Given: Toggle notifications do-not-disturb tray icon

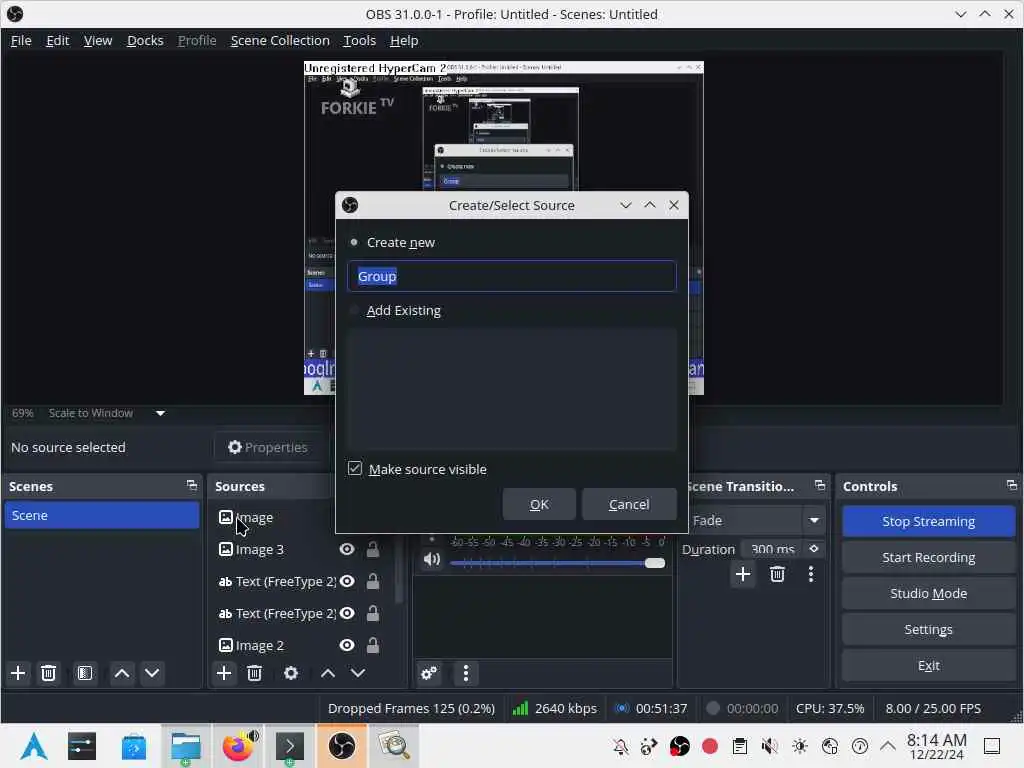Looking at the screenshot, I should tap(620, 746).
